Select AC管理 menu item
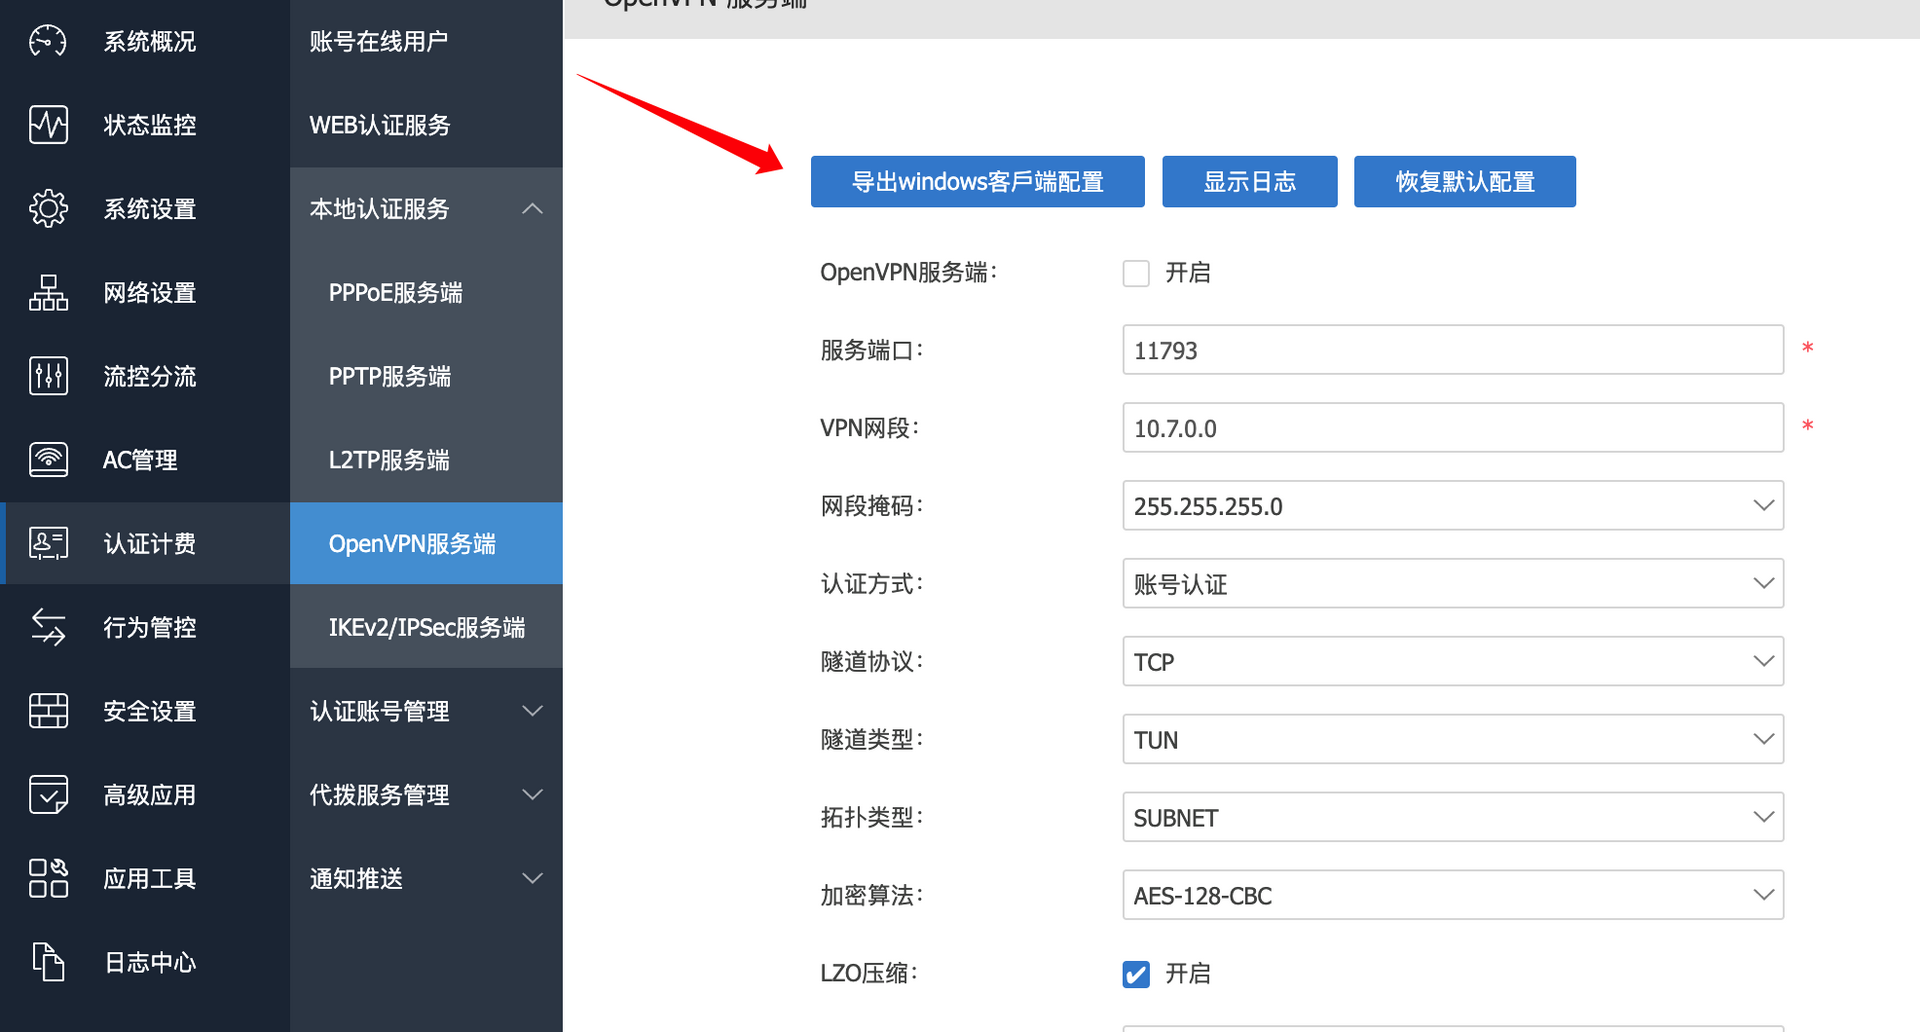The image size is (1920, 1032). pyautogui.click(x=145, y=460)
